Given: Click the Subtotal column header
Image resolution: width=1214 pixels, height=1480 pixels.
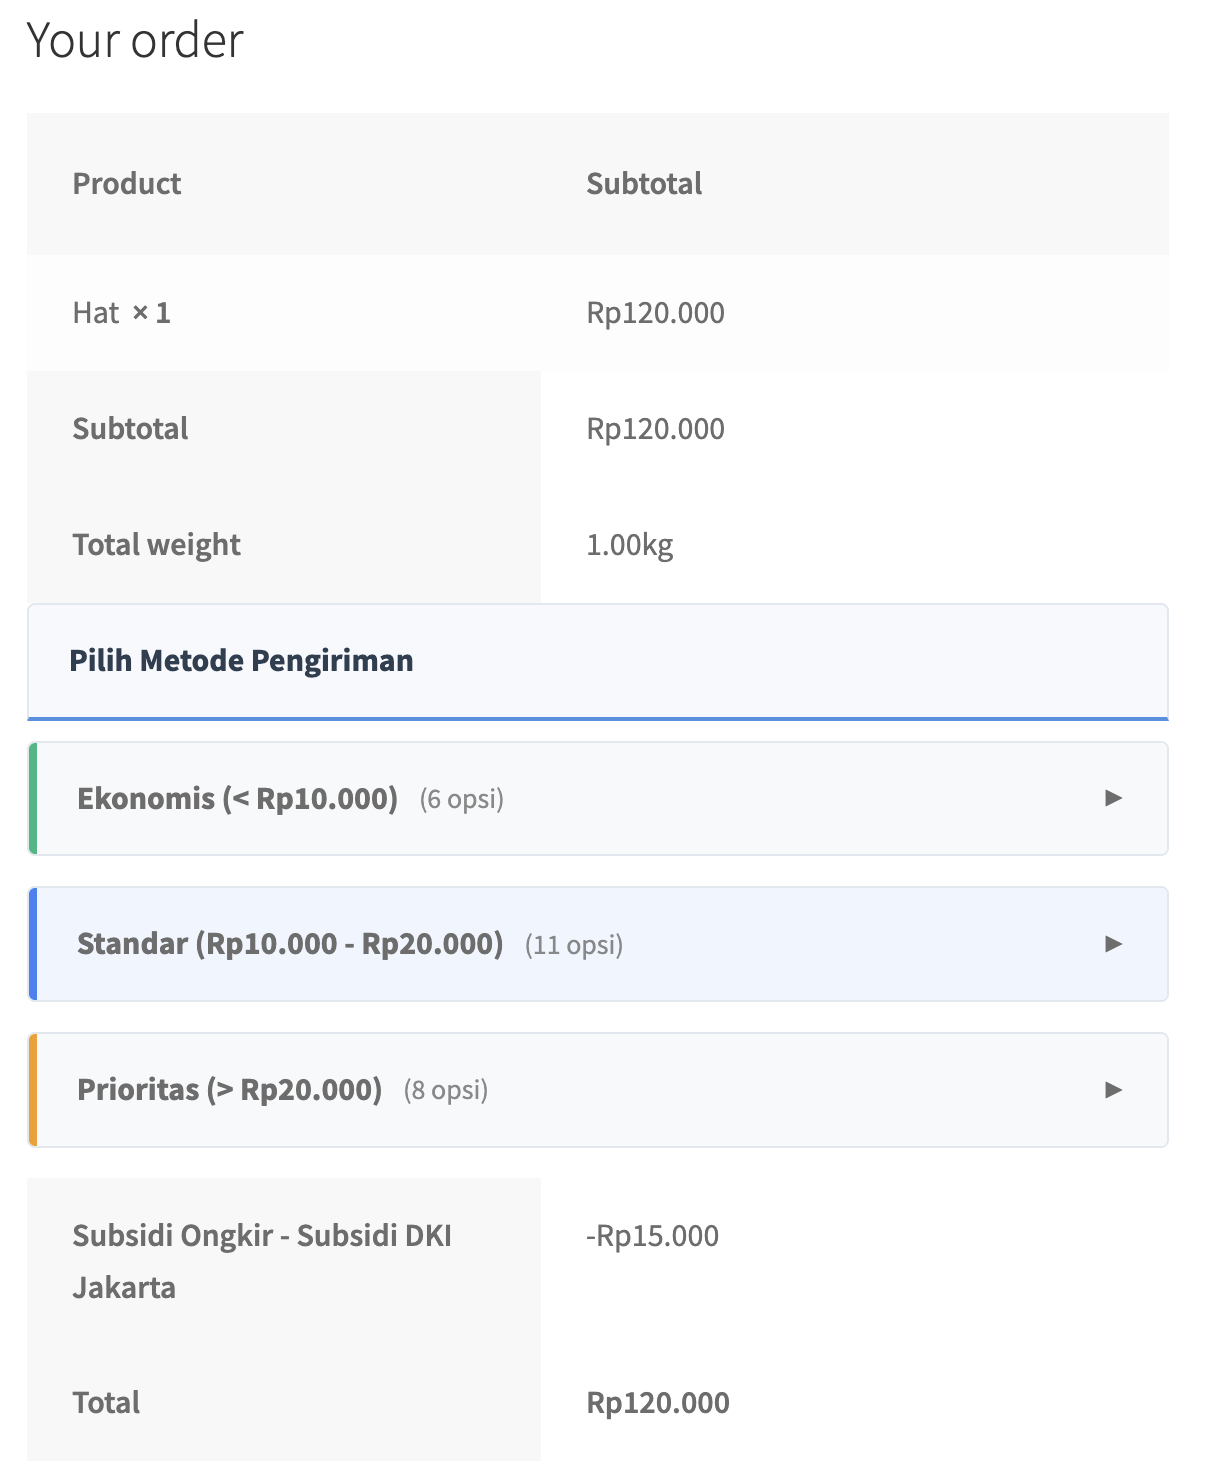Looking at the screenshot, I should 644,184.
